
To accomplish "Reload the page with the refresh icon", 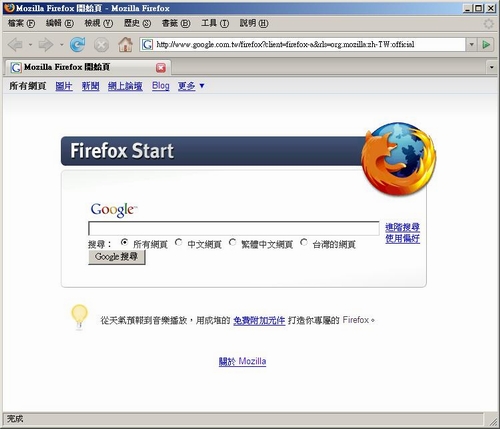I will (x=77, y=44).
